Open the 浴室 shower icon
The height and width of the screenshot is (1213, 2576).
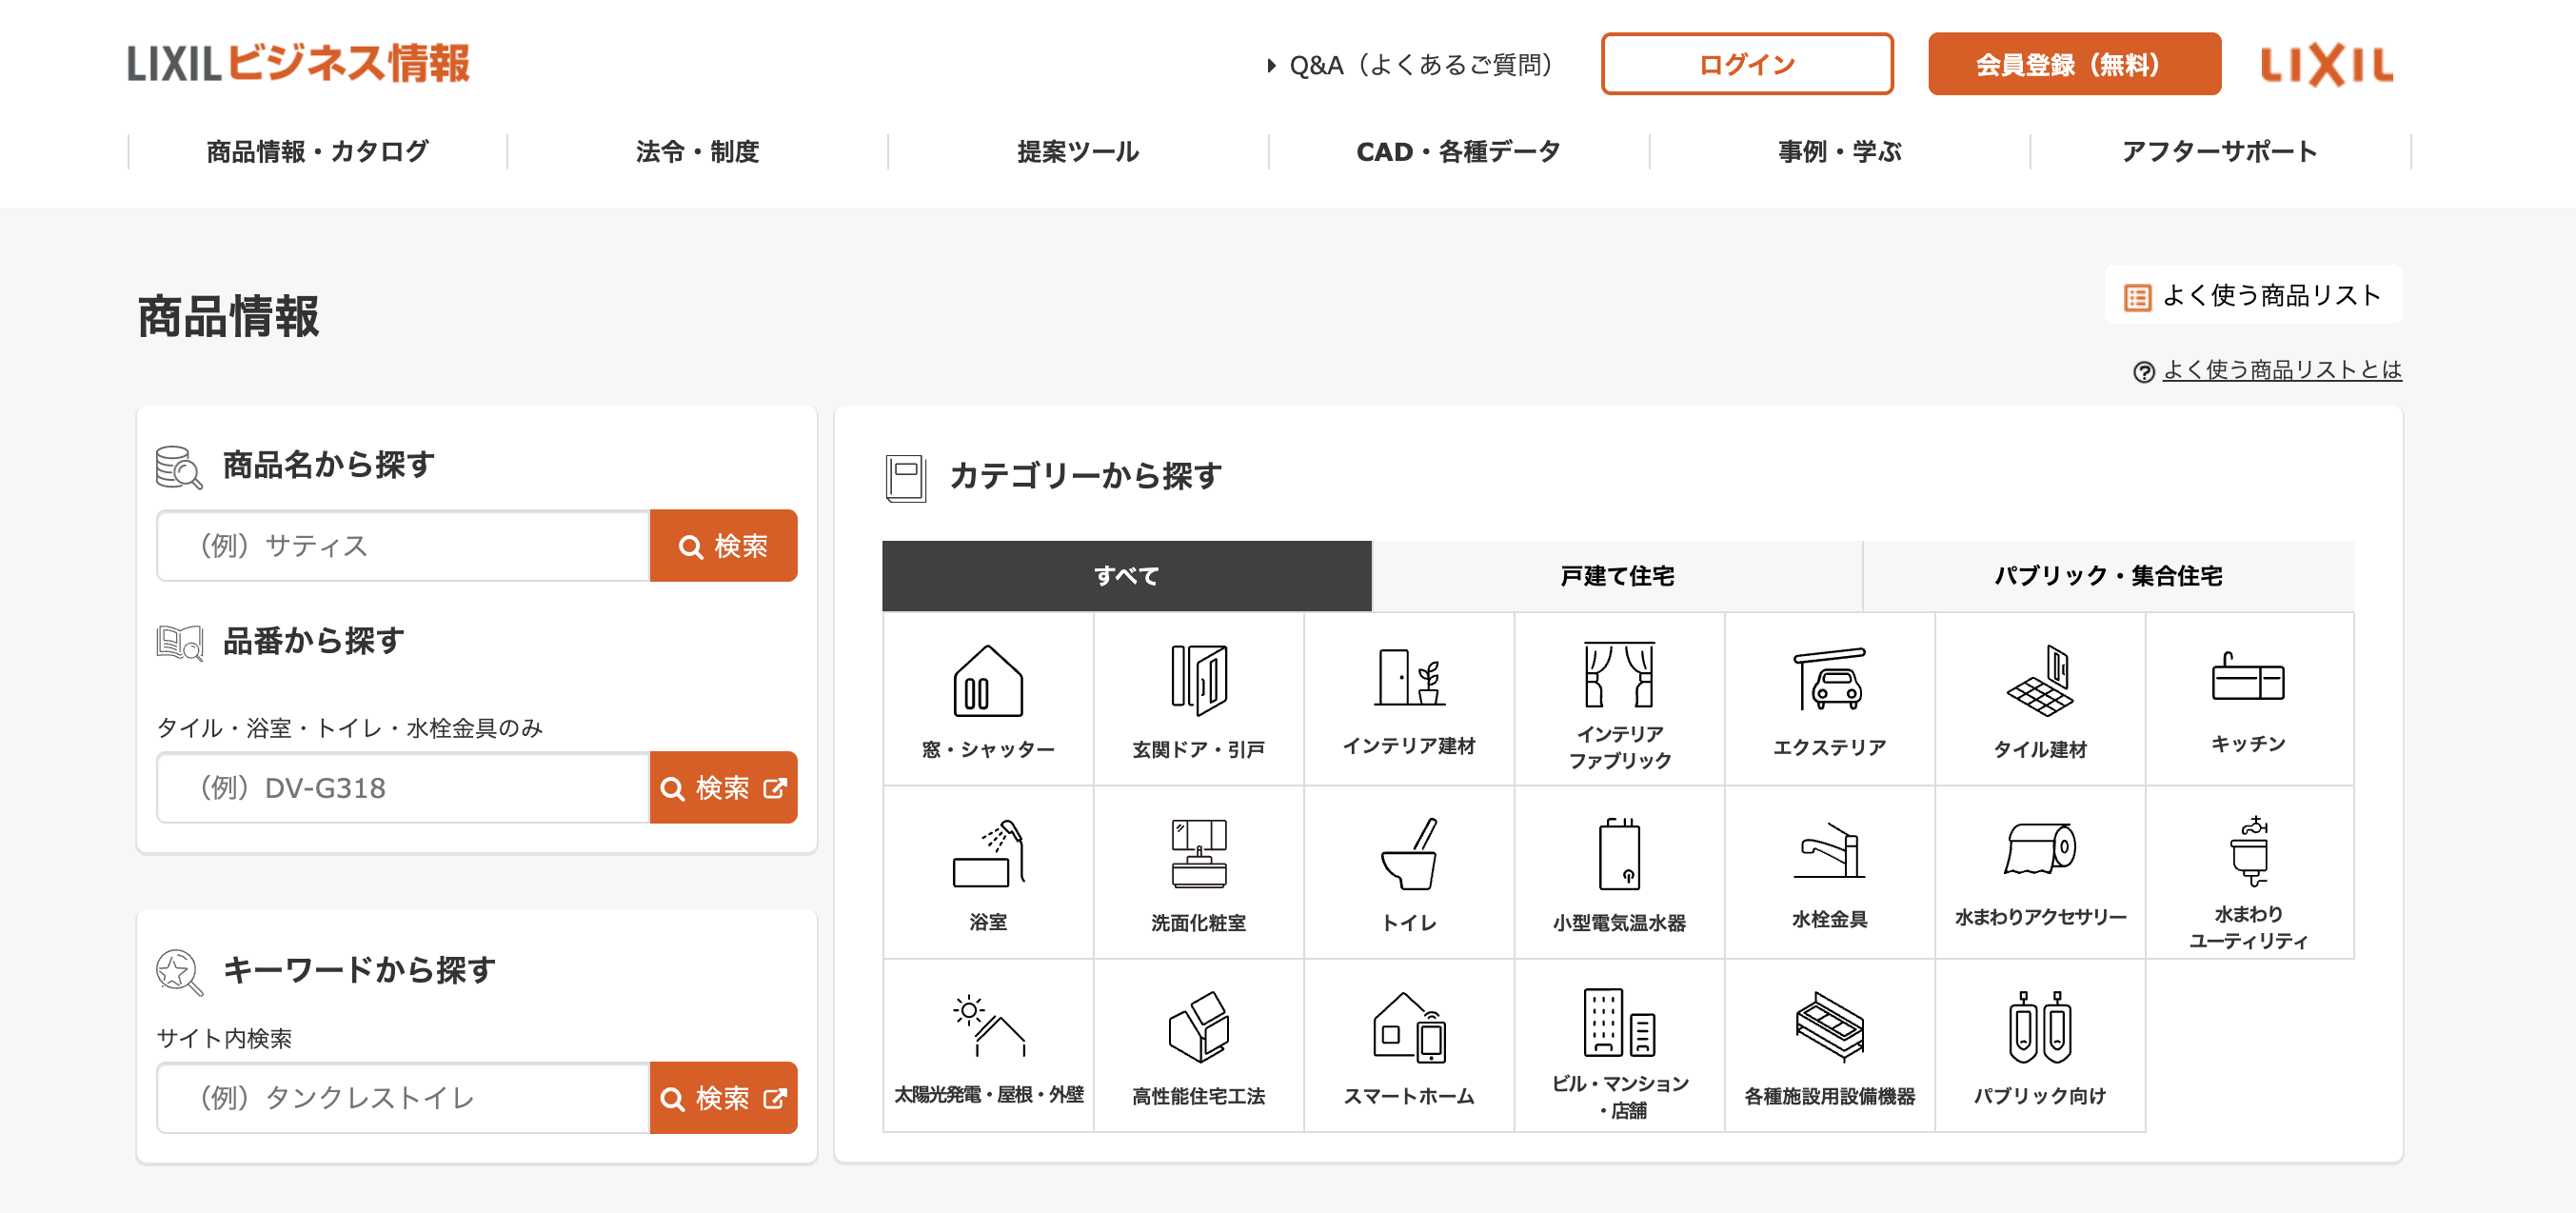pos(987,854)
